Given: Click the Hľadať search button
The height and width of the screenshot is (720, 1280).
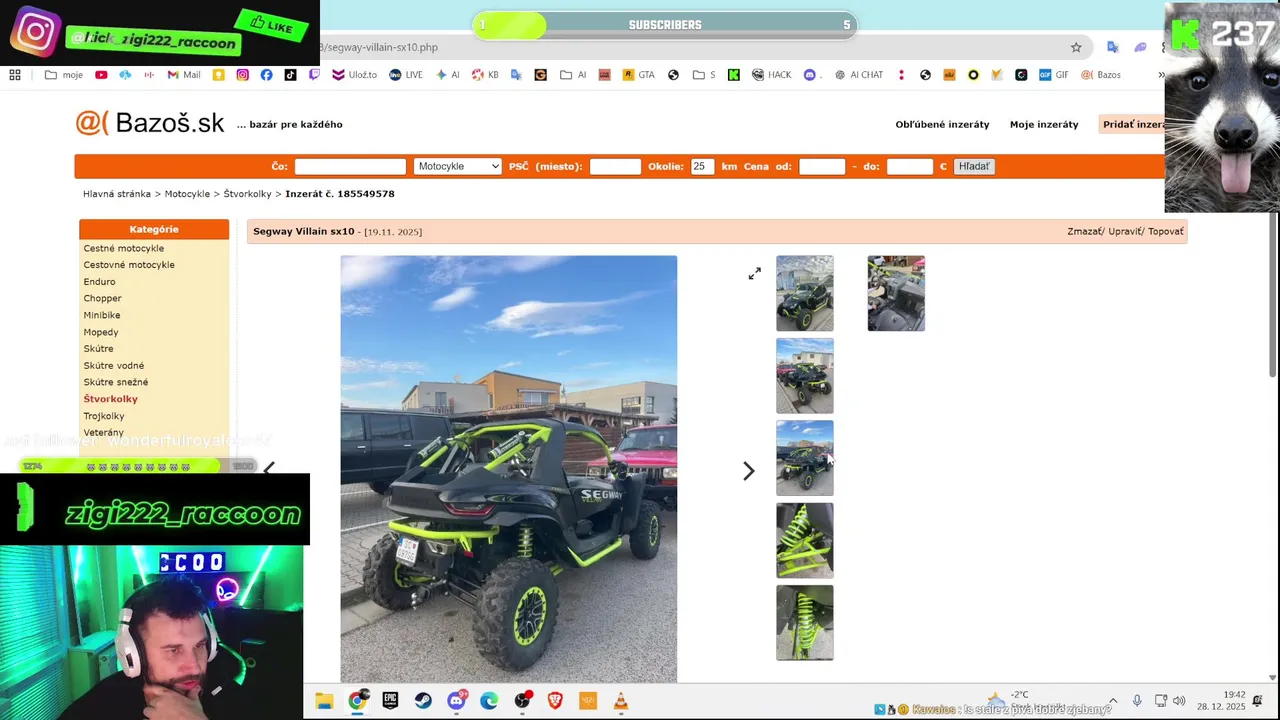Looking at the screenshot, I should [x=973, y=166].
